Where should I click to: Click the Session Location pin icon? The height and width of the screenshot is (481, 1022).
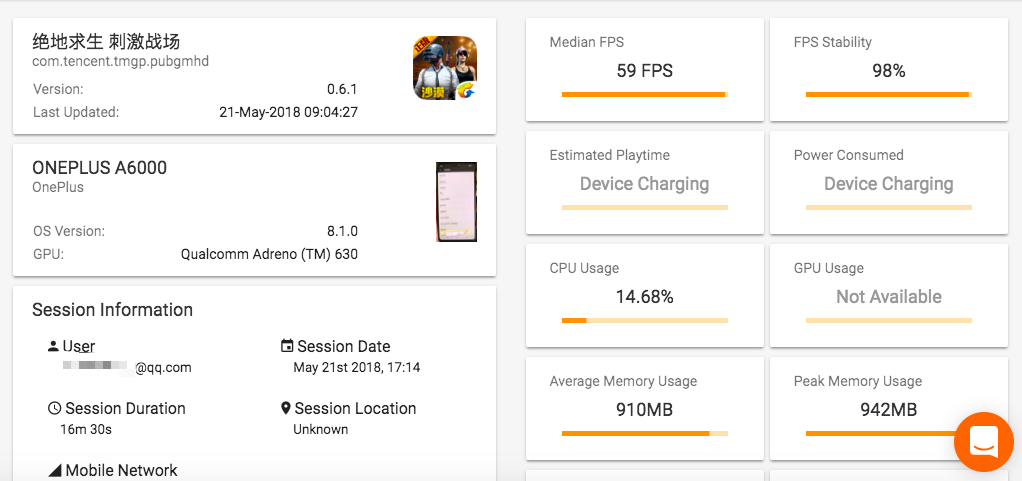[286, 408]
